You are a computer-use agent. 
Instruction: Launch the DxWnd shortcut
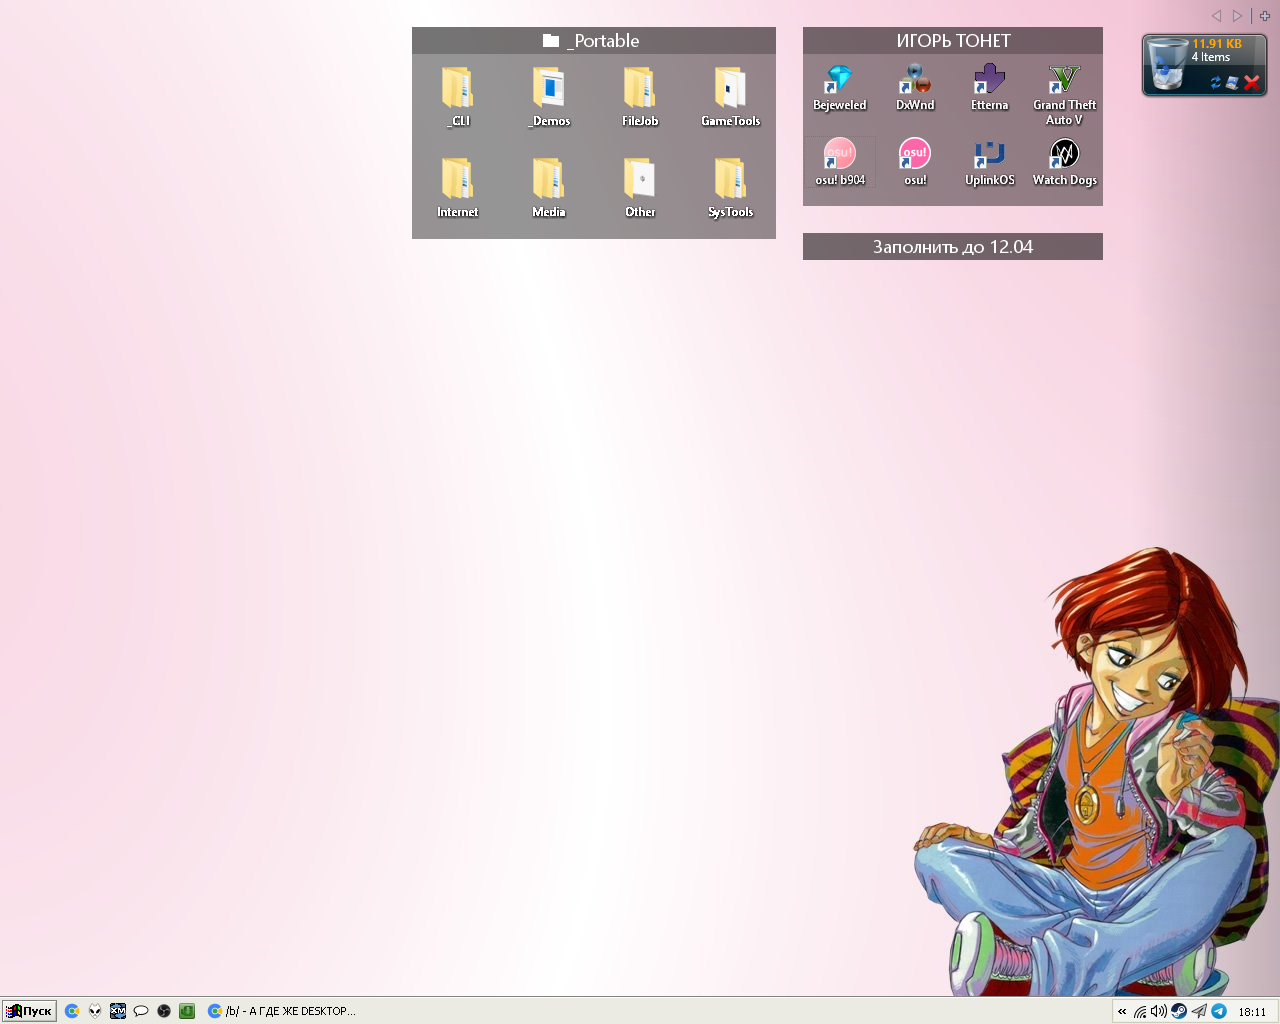pyautogui.click(x=915, y=88)
